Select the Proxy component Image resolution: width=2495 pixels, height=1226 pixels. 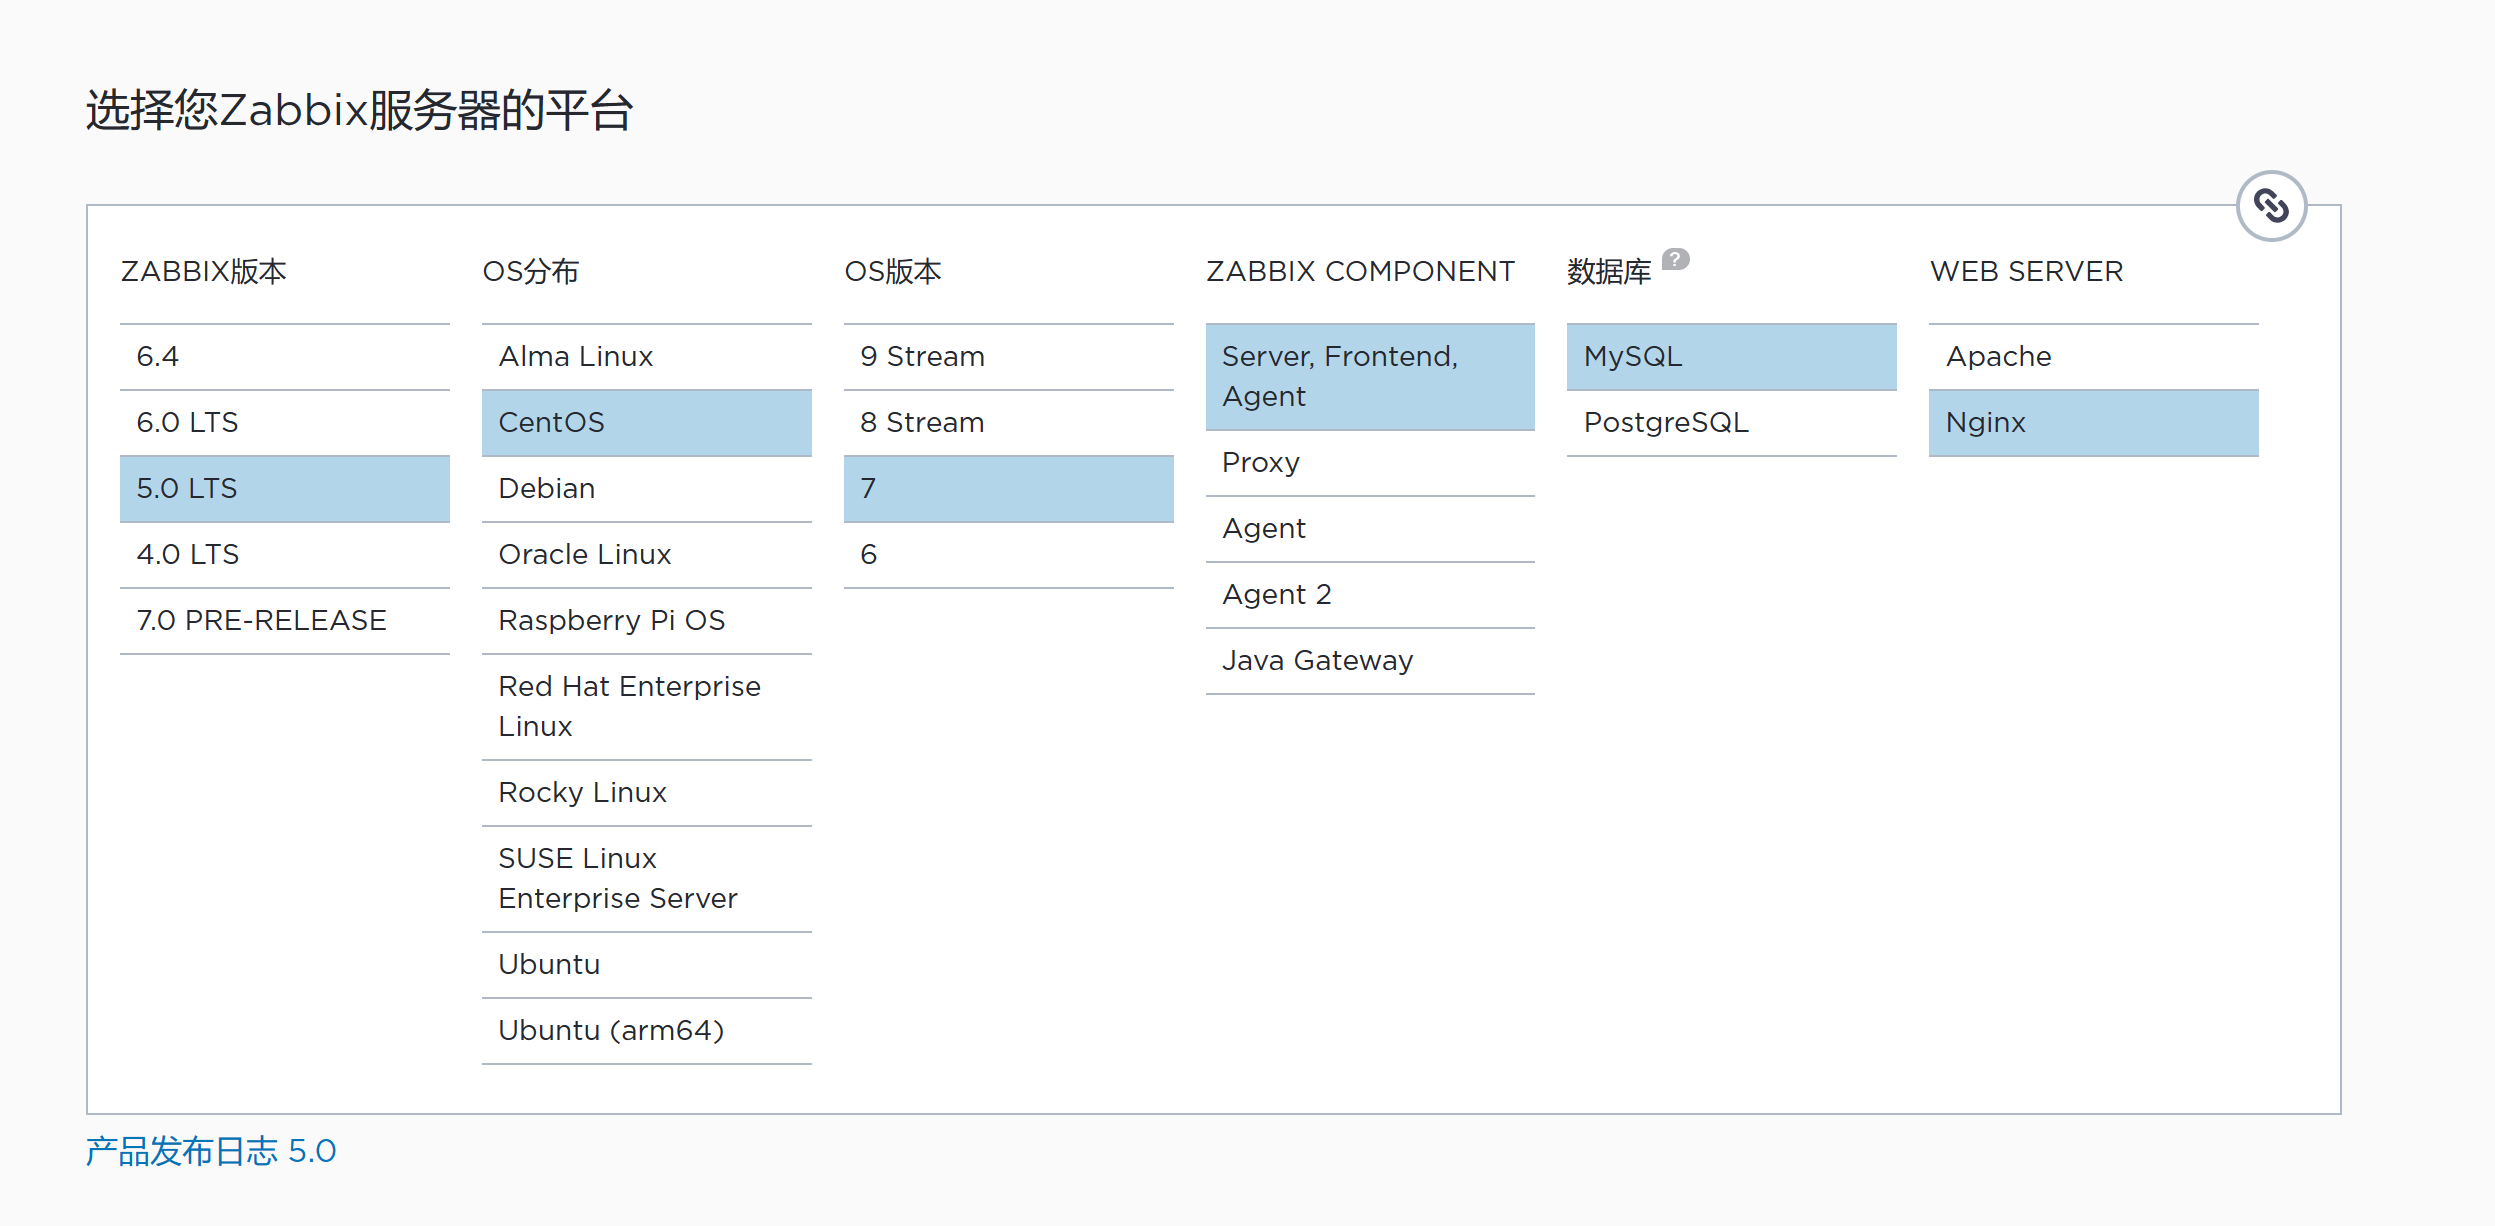click(x=1370, y=463)
